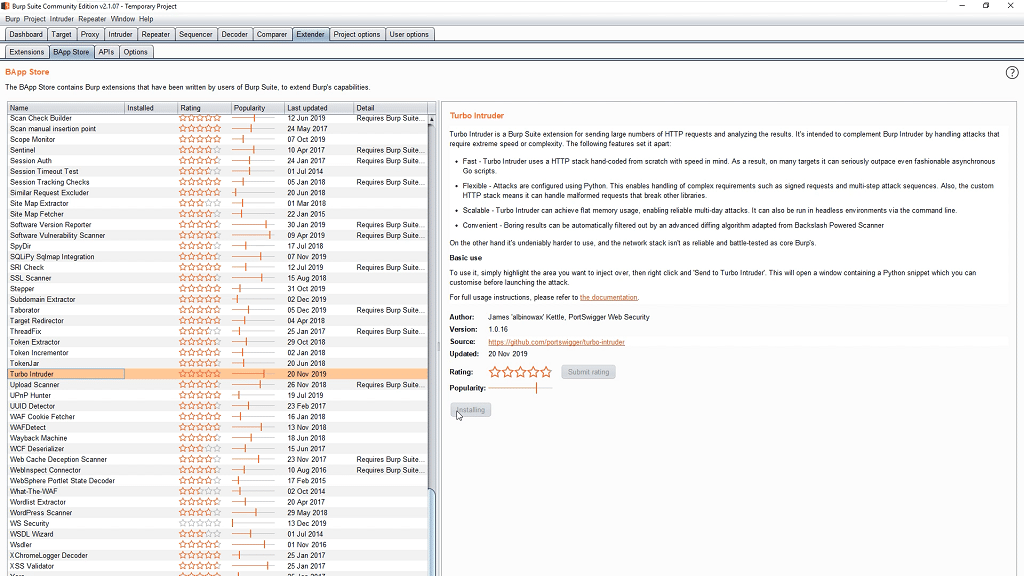
Task: Open the User options tab
Action: 409,35
